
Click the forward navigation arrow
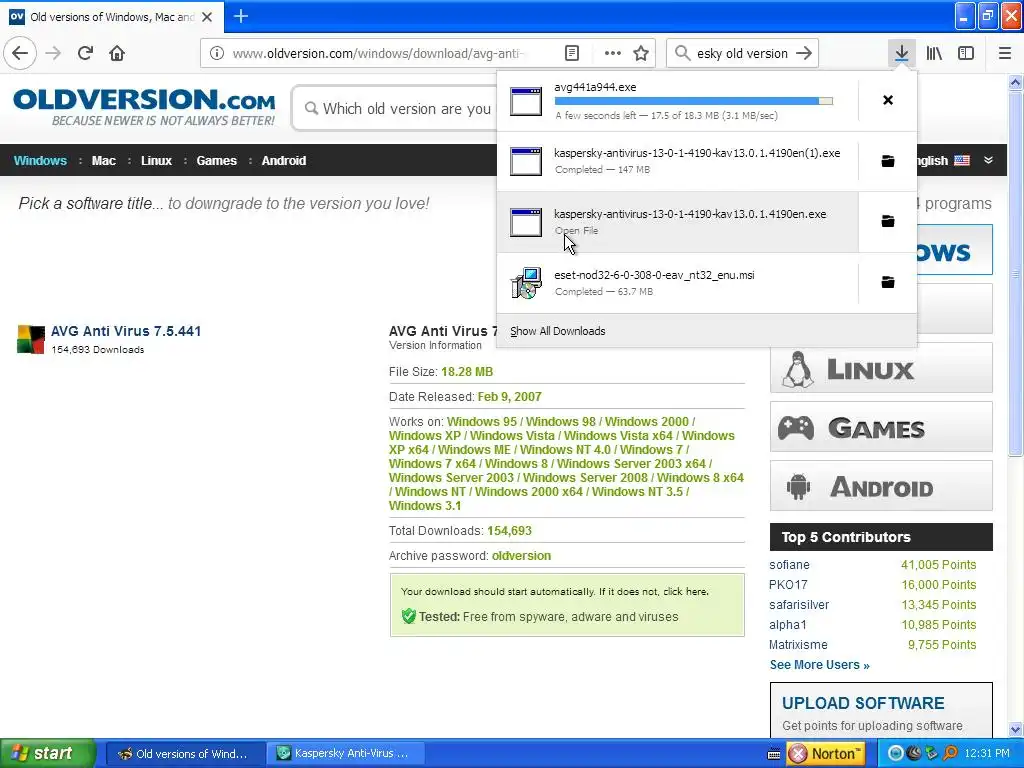(x=54, y=54)
